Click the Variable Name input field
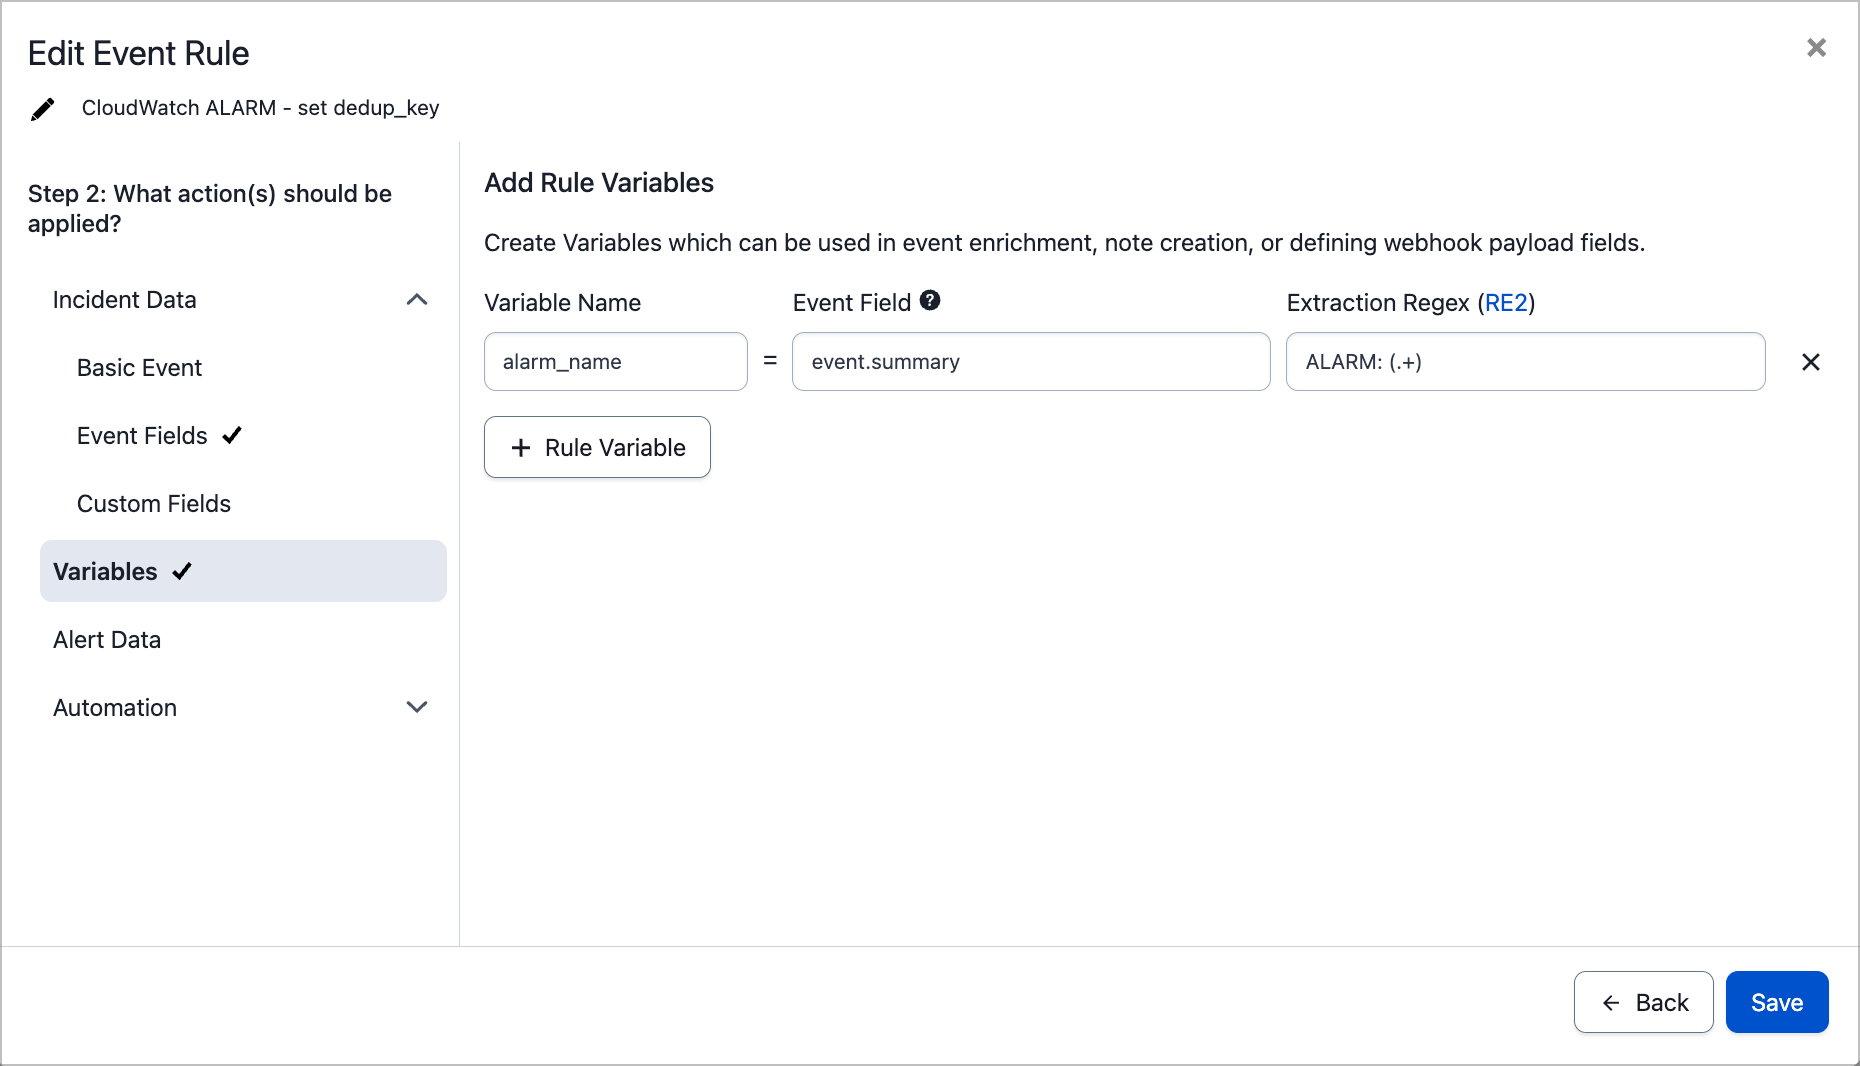 [615, 362]
